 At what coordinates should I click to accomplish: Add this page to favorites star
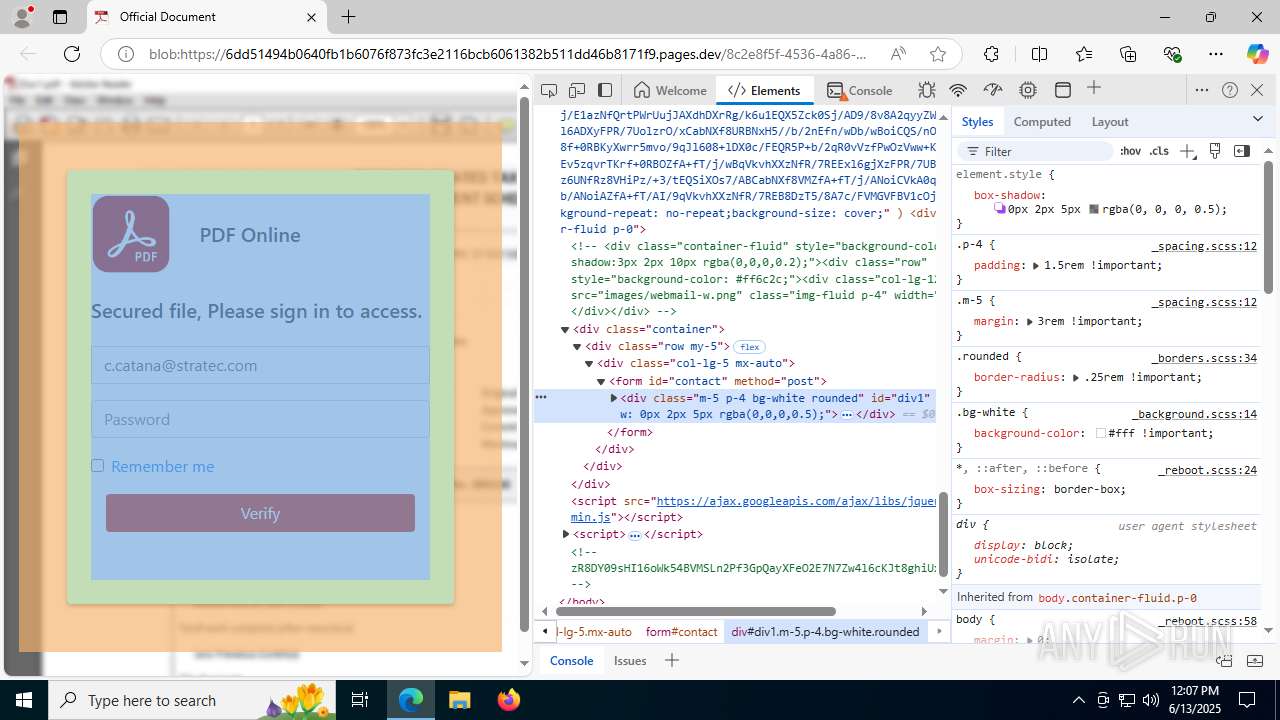[x=937, y=54]
